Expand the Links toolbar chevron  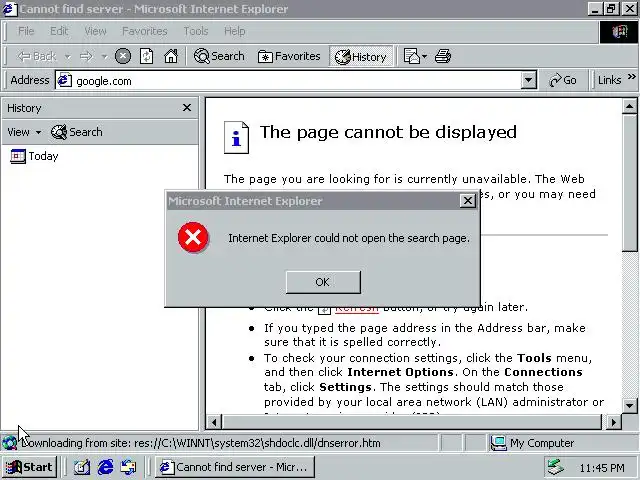631,77
